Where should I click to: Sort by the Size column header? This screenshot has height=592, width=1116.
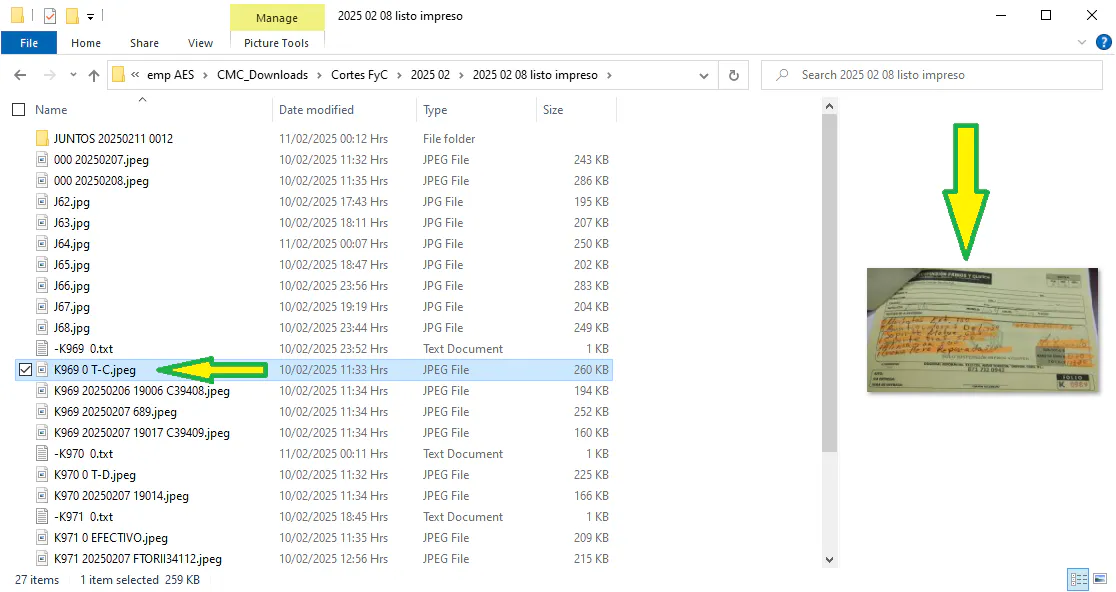[553, 110]
